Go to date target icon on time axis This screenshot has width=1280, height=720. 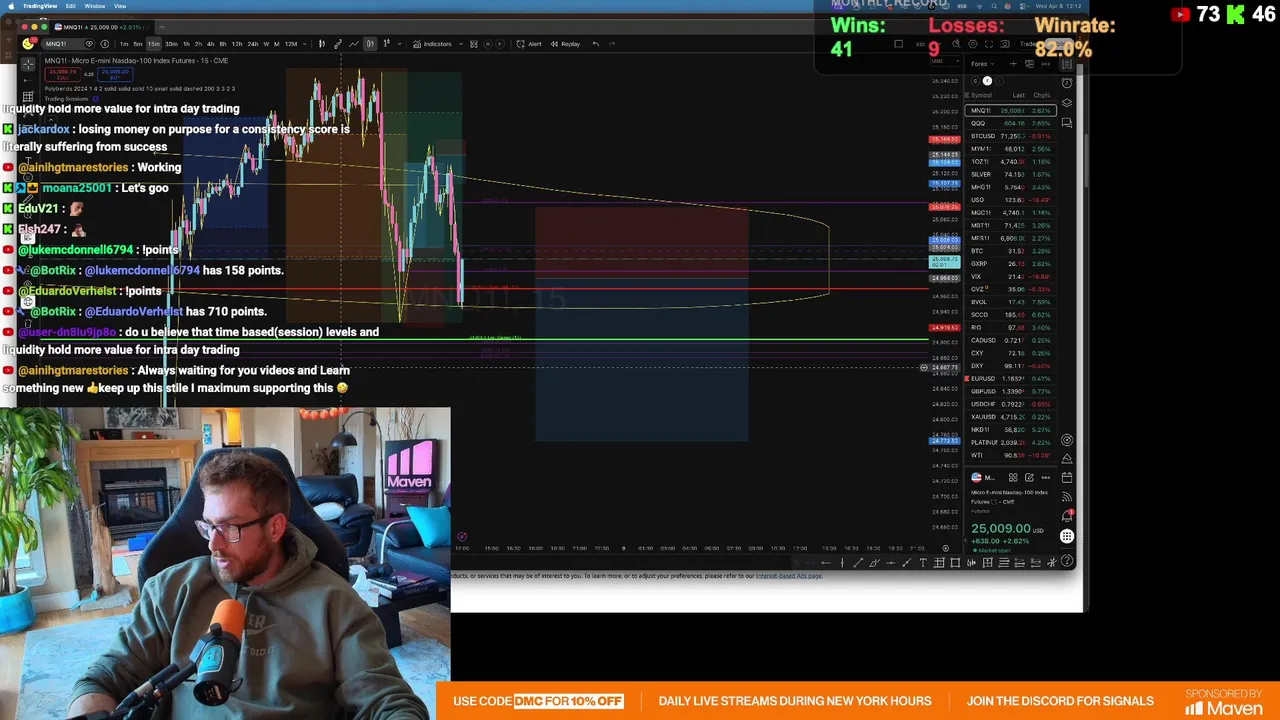click(945, 548)
